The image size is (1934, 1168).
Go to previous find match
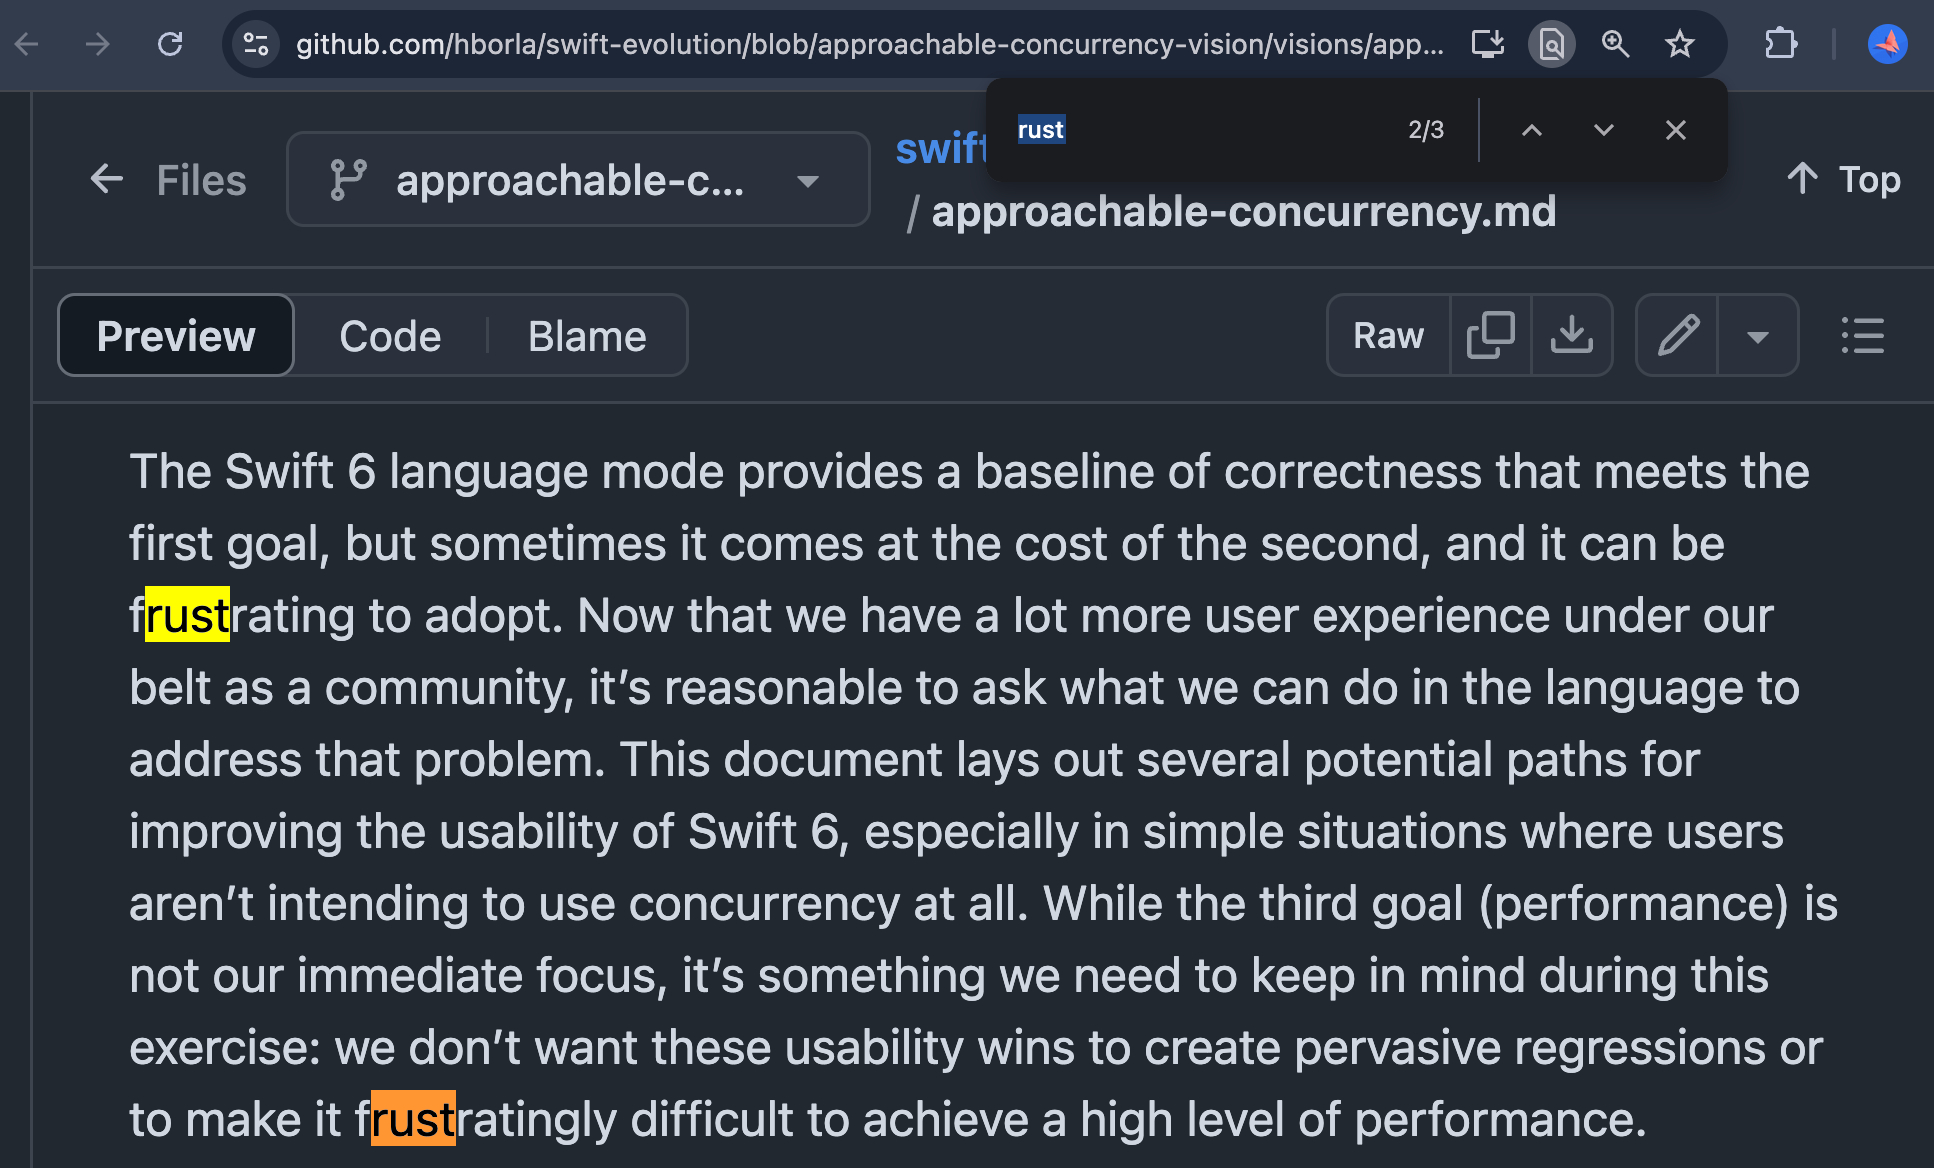pos(1531,130)
